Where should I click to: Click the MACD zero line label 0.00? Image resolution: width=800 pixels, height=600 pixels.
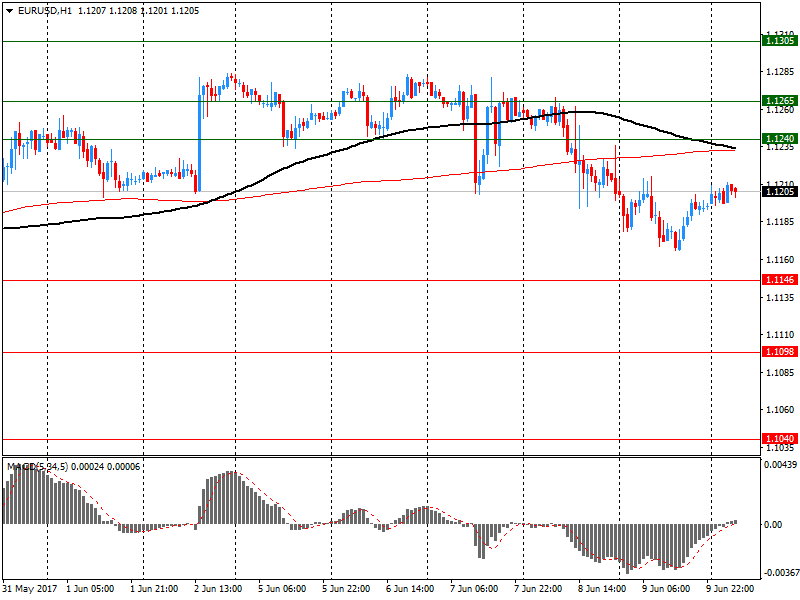pyautogui.click(x=775, y=524)
